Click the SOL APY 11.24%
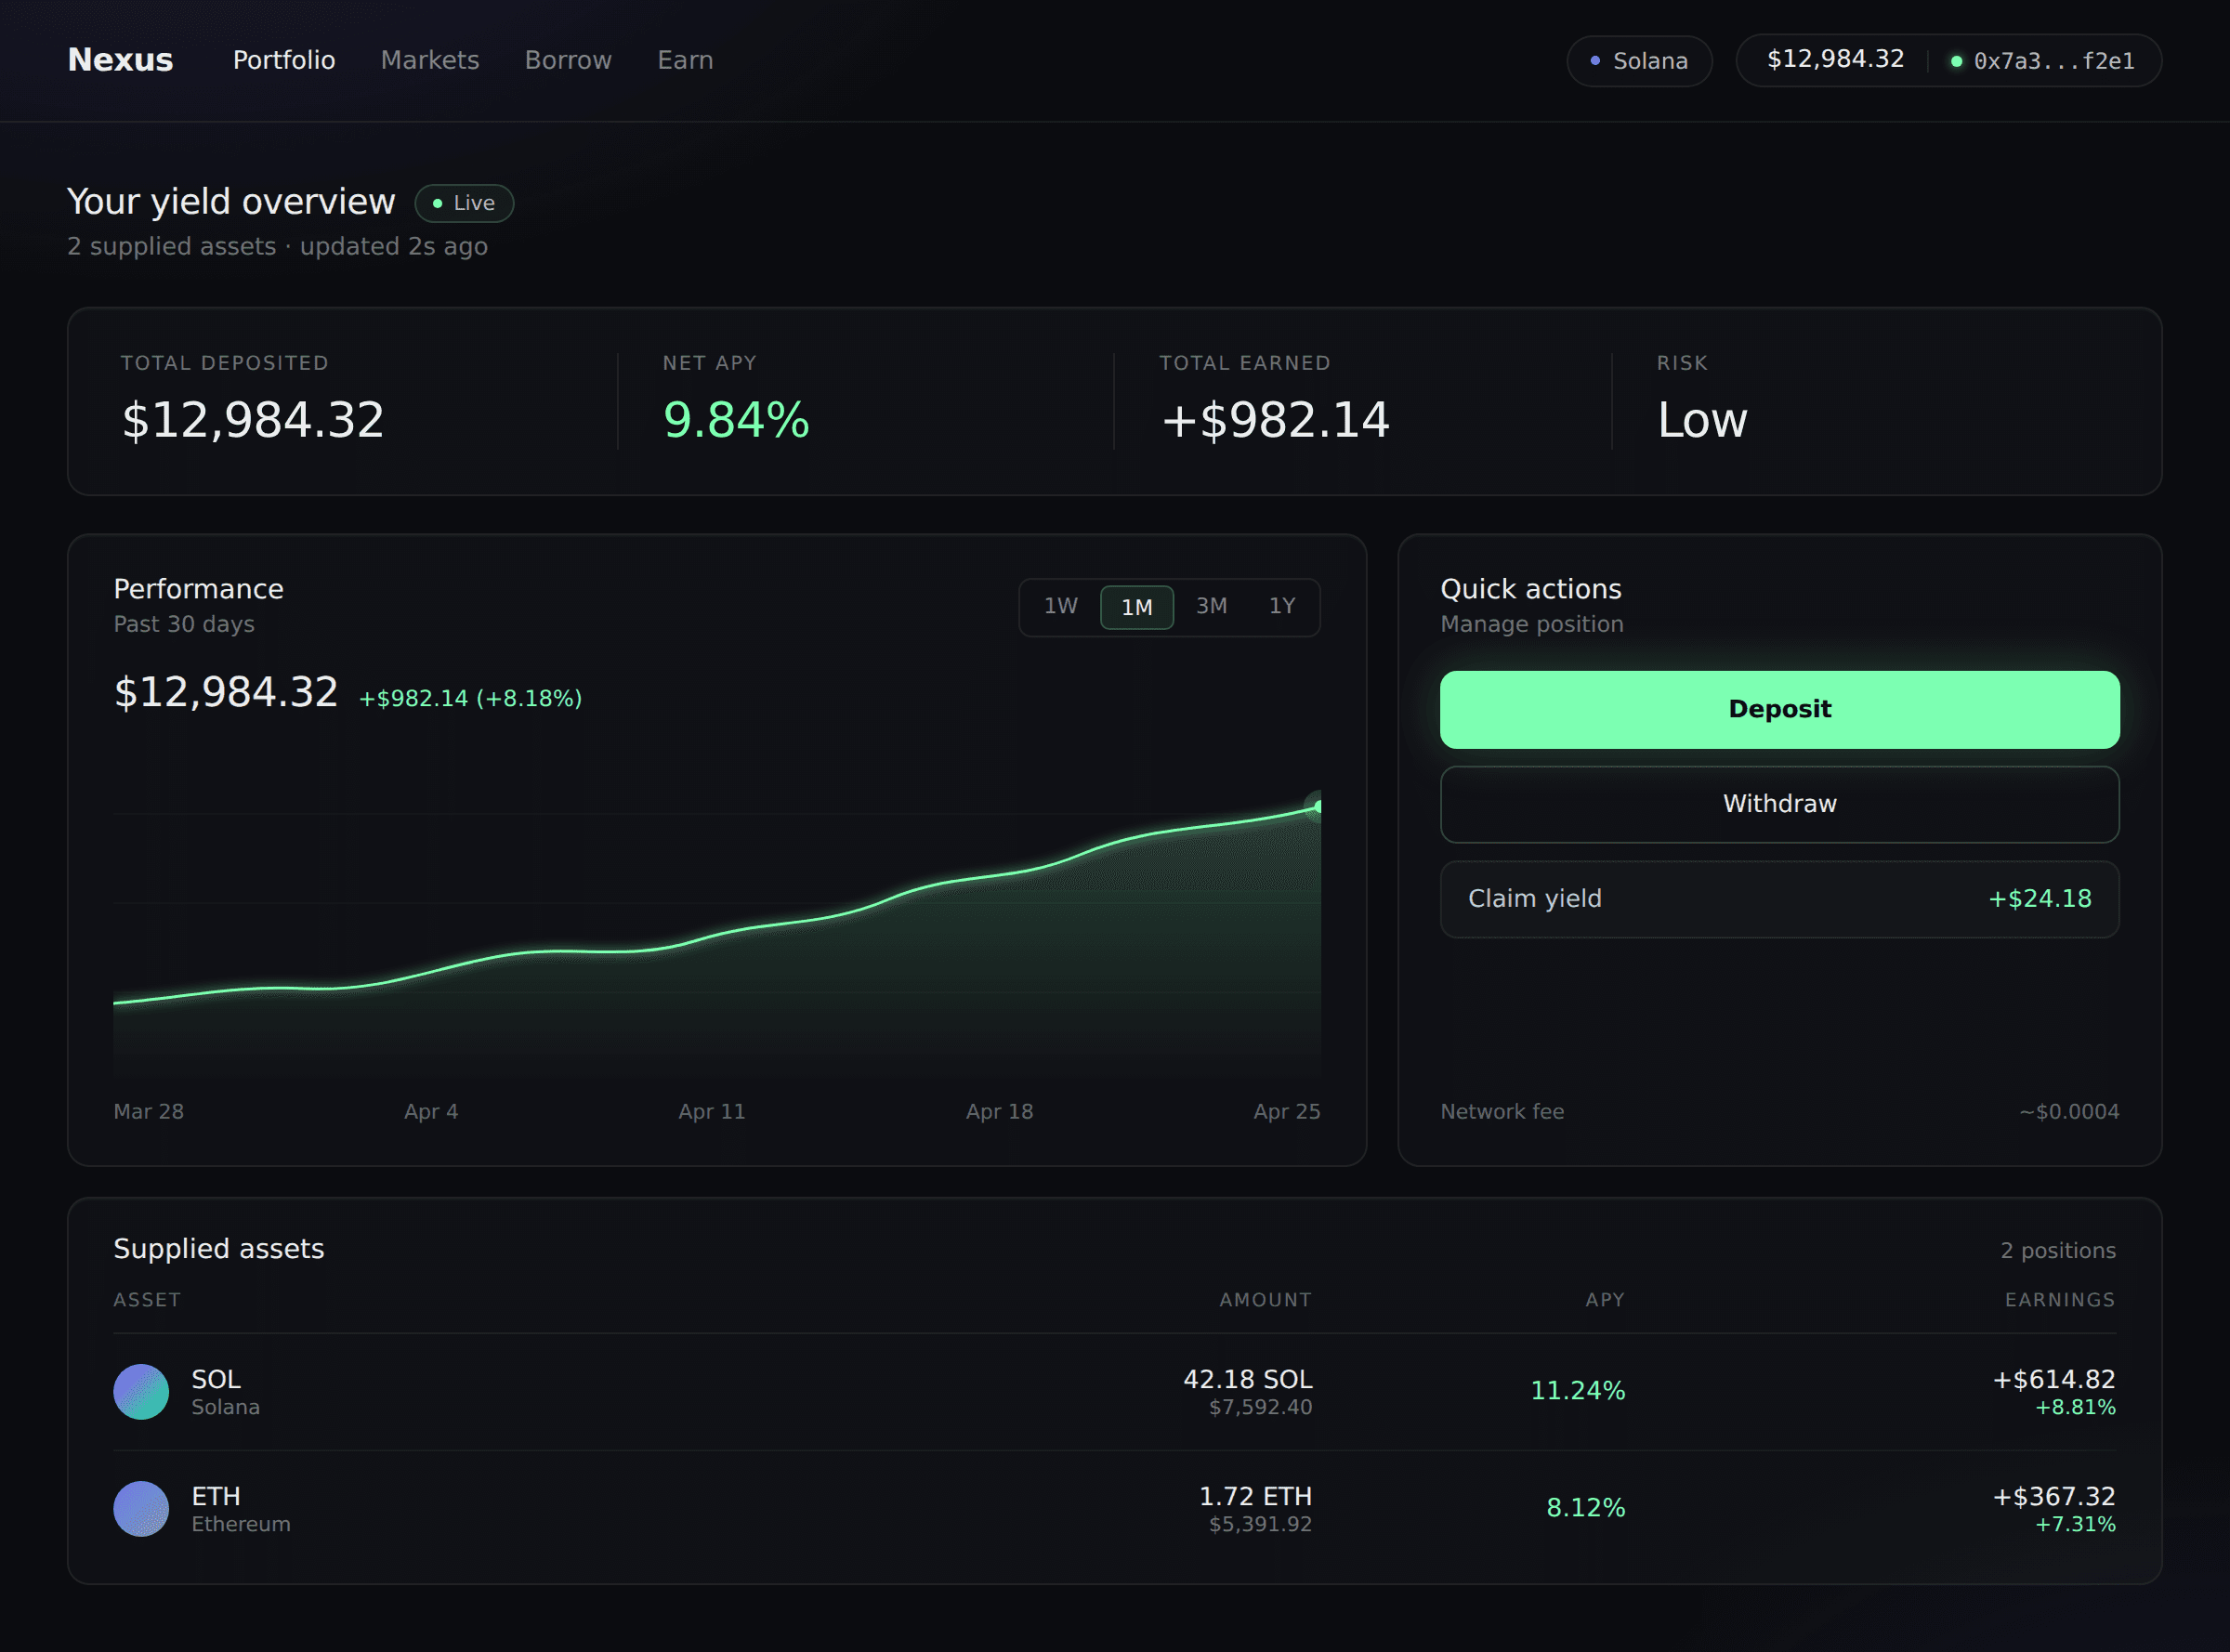The height and width of the screenshot is (1652, 2230). click(1578, 1390)
